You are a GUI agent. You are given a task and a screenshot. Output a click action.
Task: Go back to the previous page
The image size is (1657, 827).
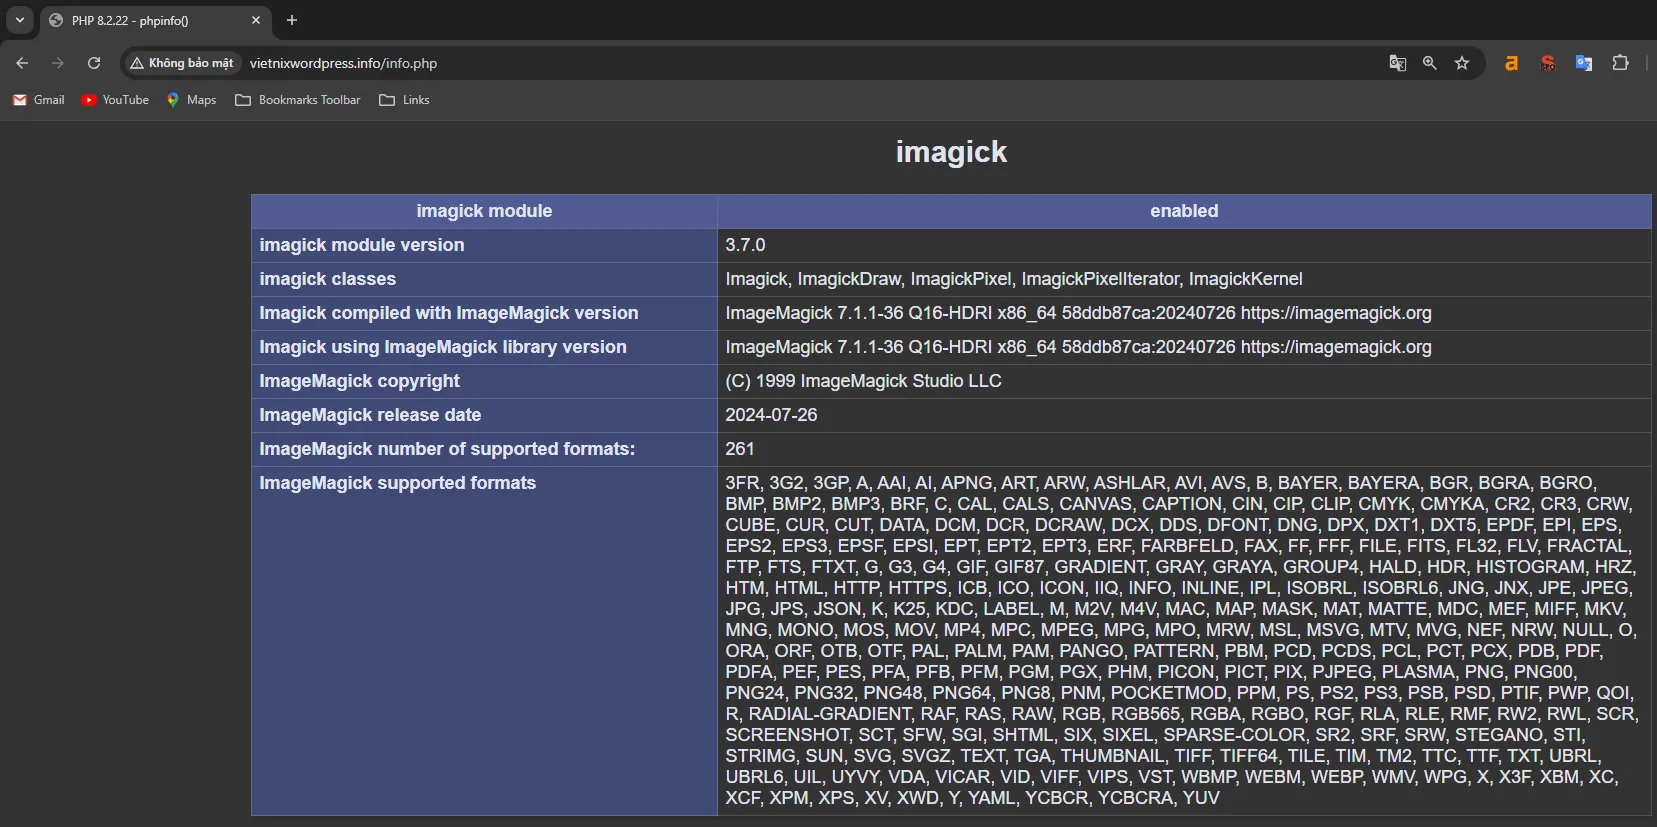(x=22, y=63)
